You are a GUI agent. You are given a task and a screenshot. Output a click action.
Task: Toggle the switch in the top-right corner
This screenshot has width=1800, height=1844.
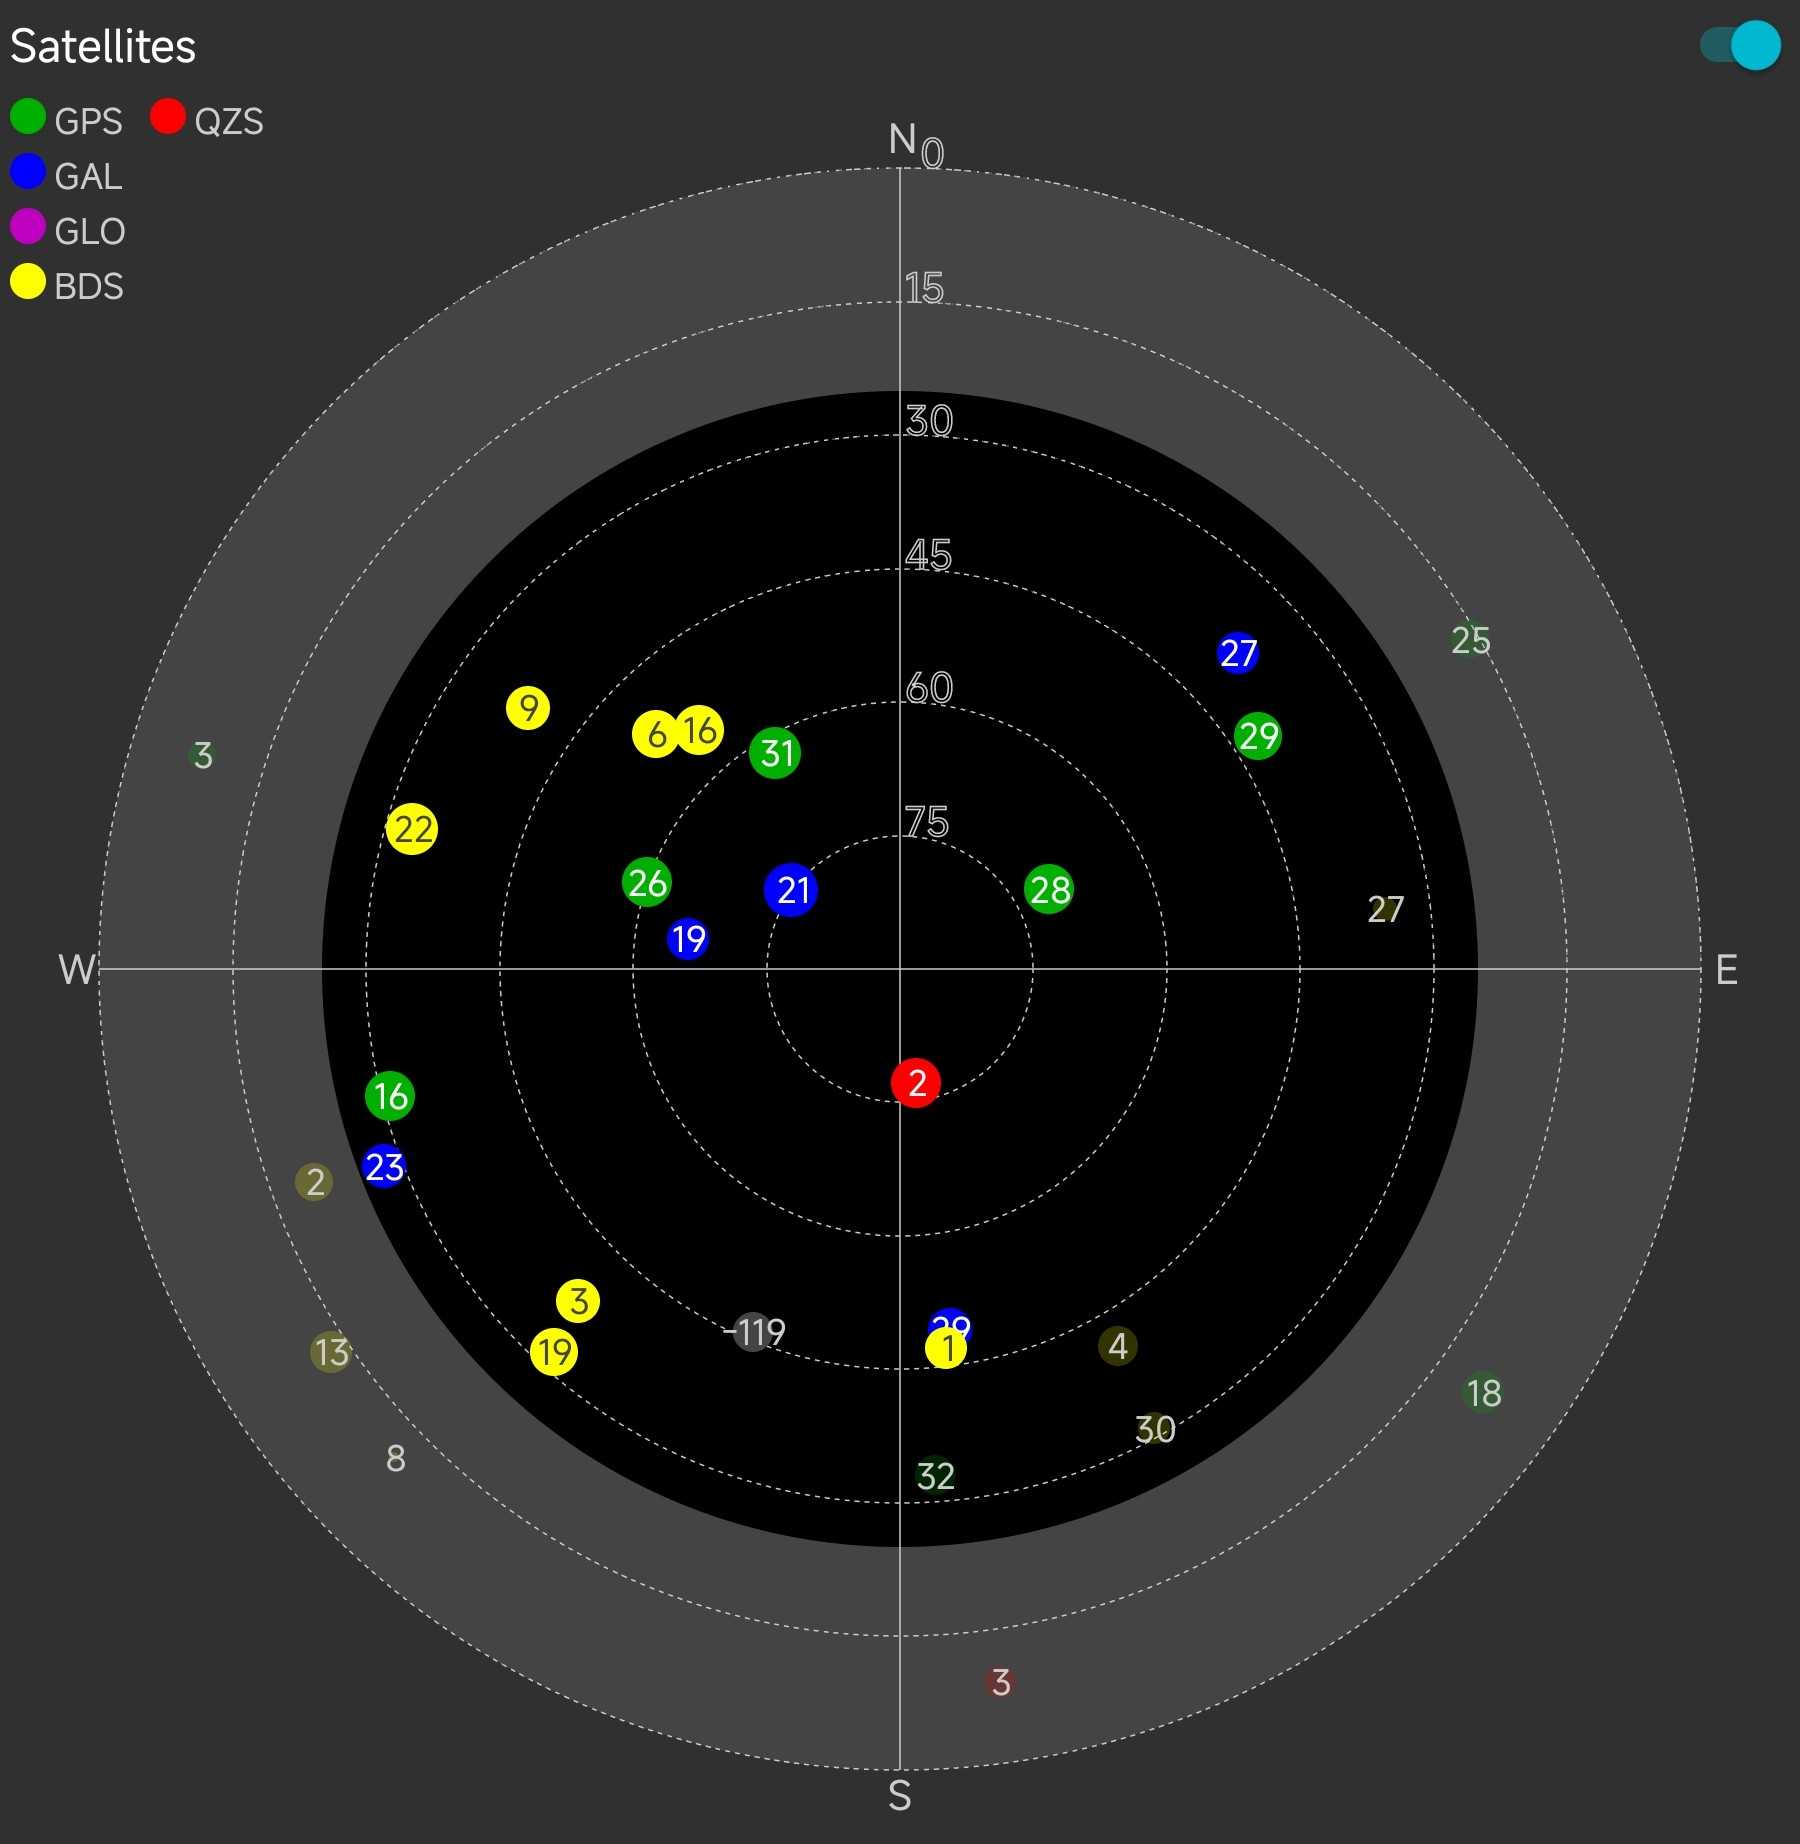[1741, 45]
